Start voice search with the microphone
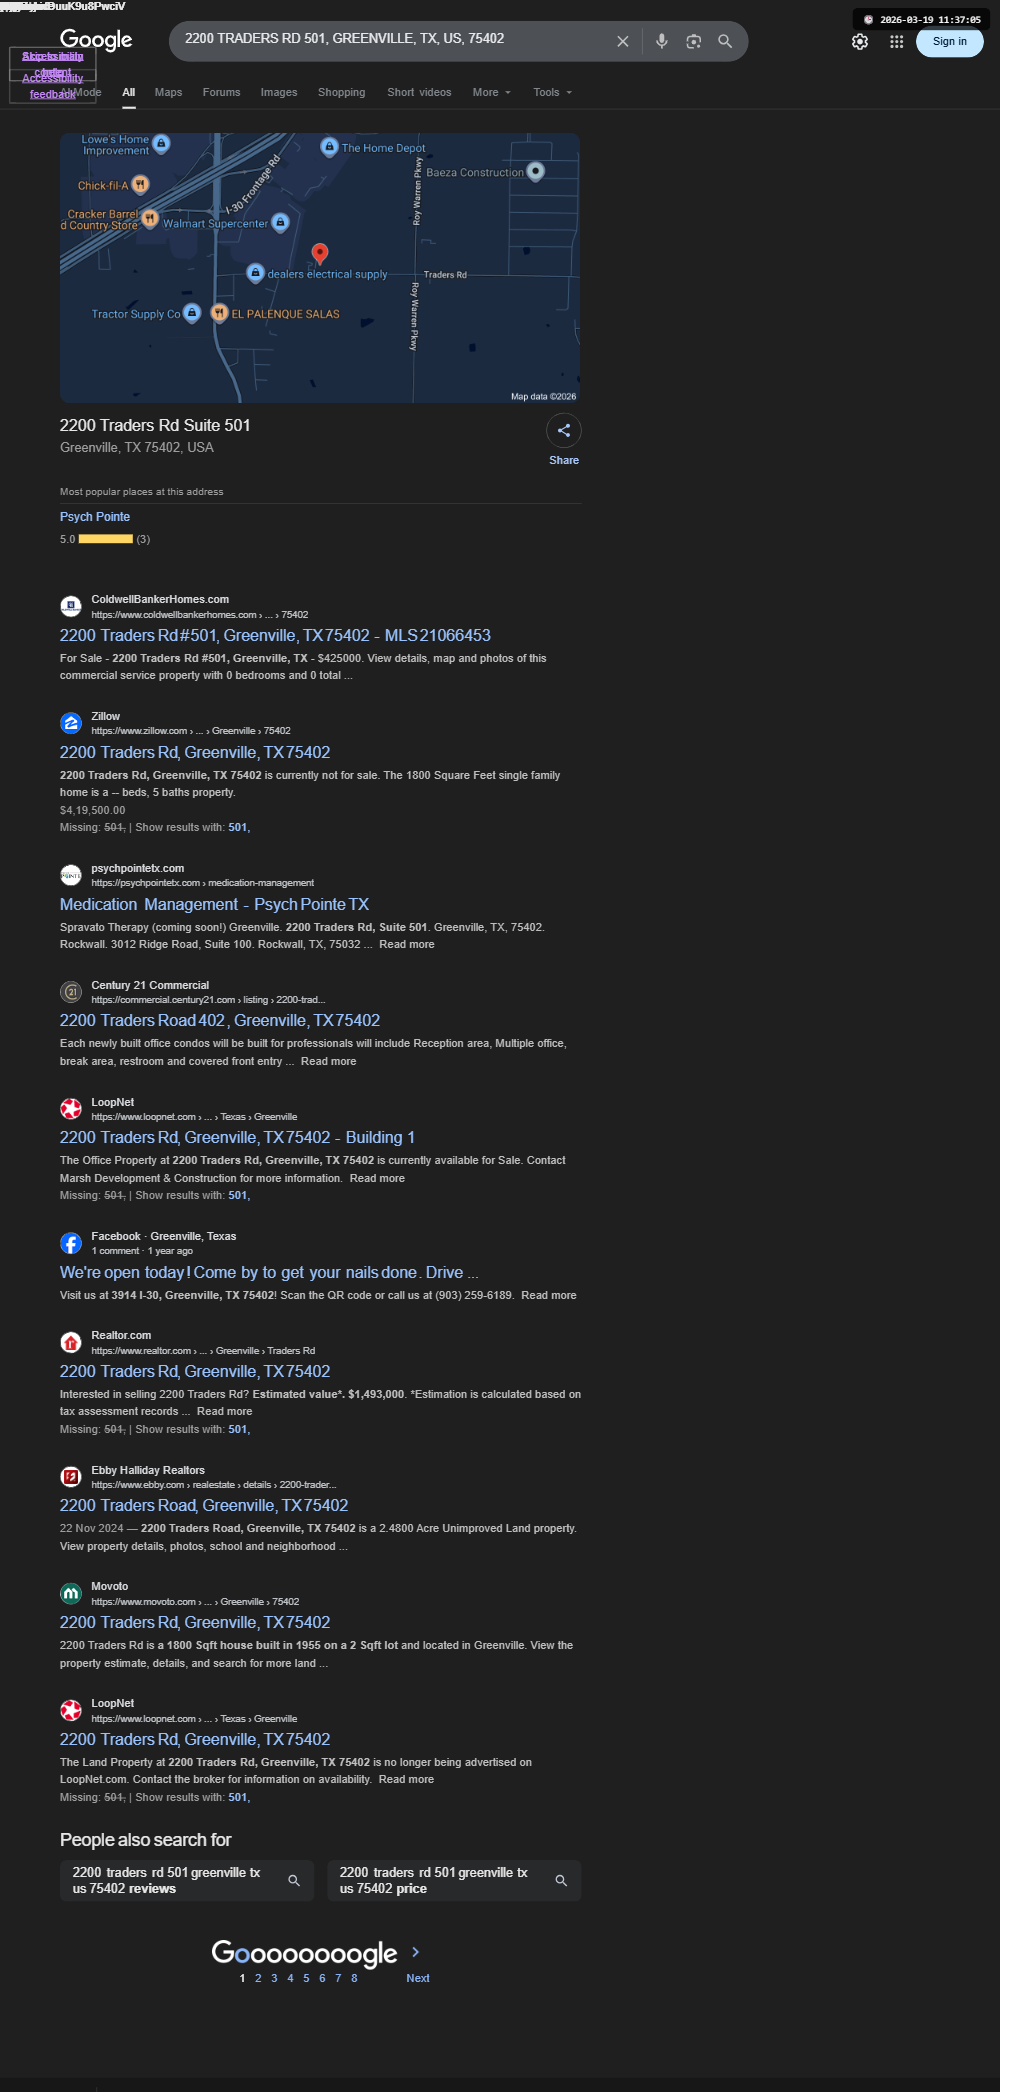 (x=661, y=41)
